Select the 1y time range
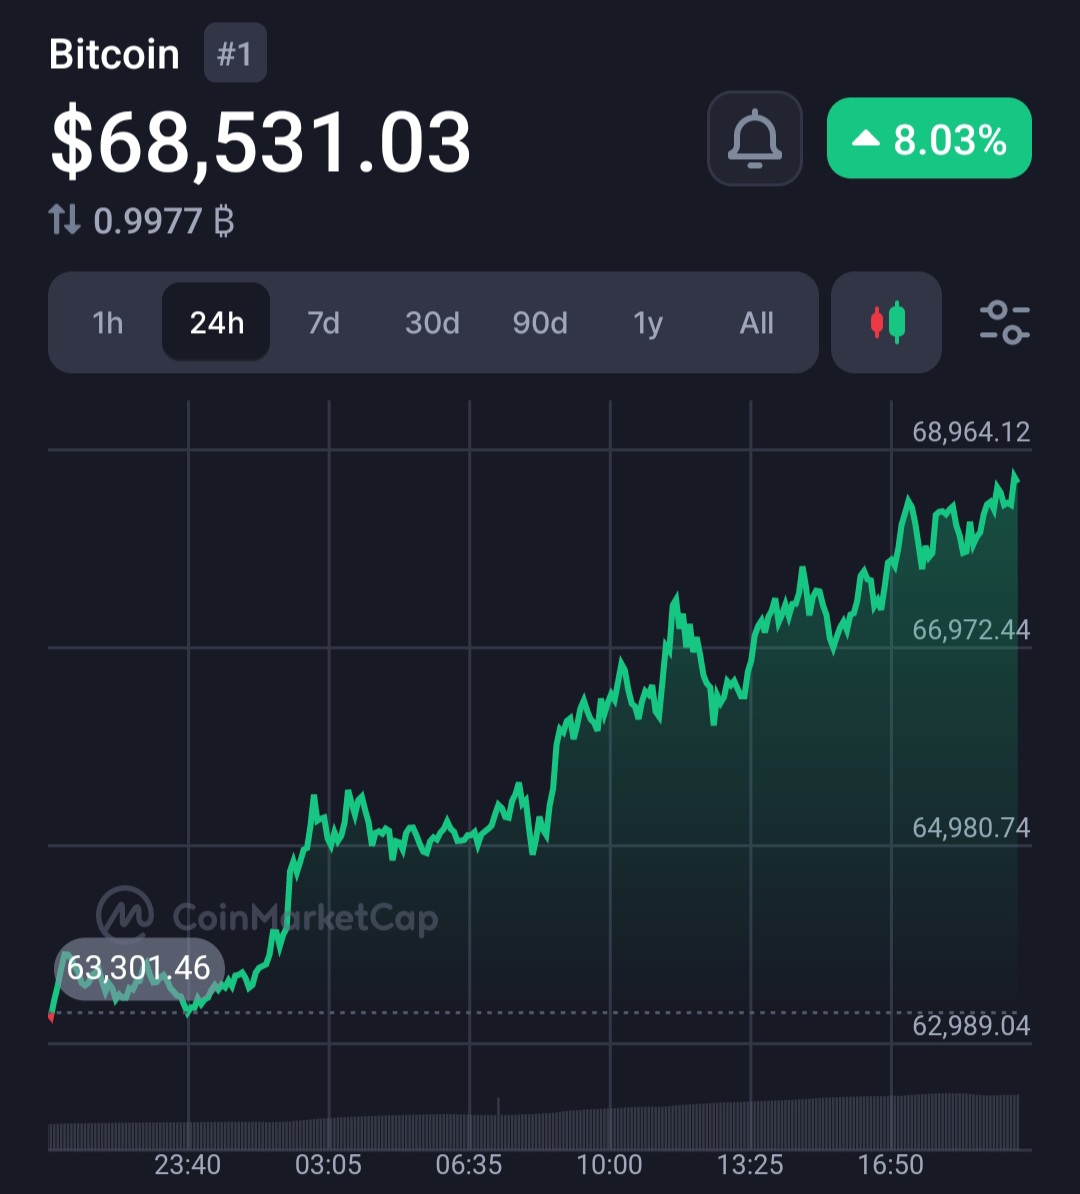The image size is (1080, 1194). pos(648,322)
